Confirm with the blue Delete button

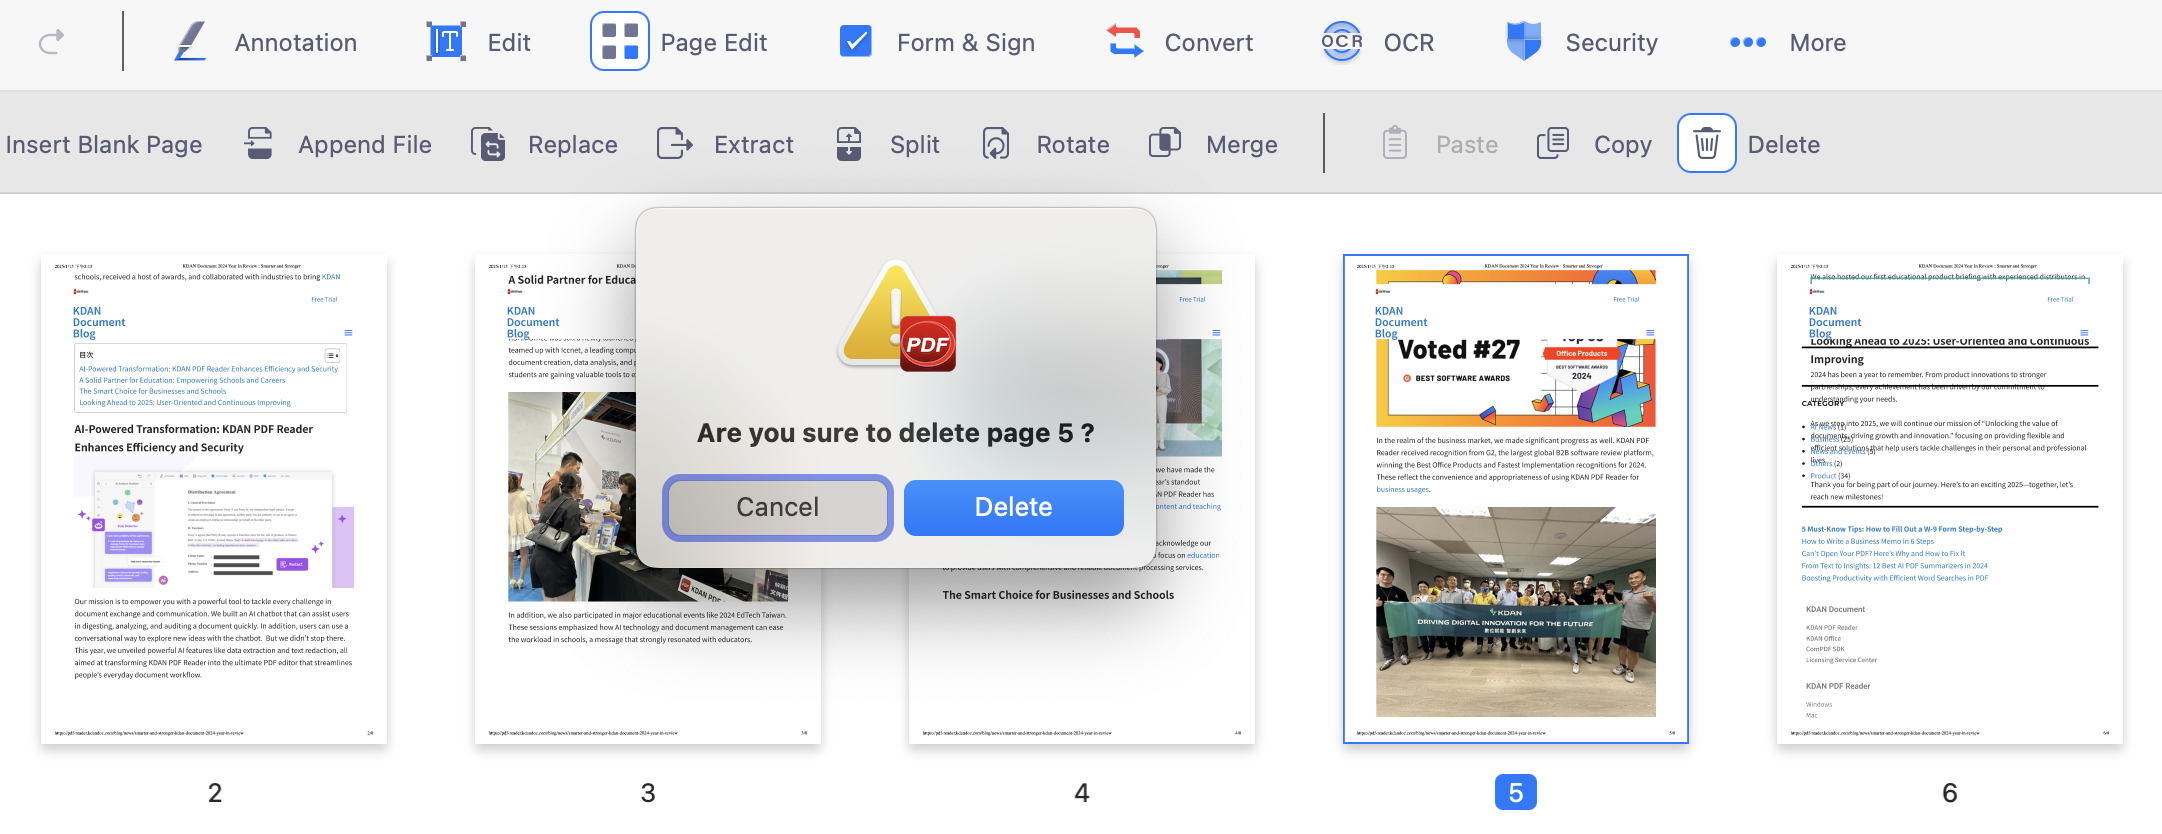[1014, 507]
